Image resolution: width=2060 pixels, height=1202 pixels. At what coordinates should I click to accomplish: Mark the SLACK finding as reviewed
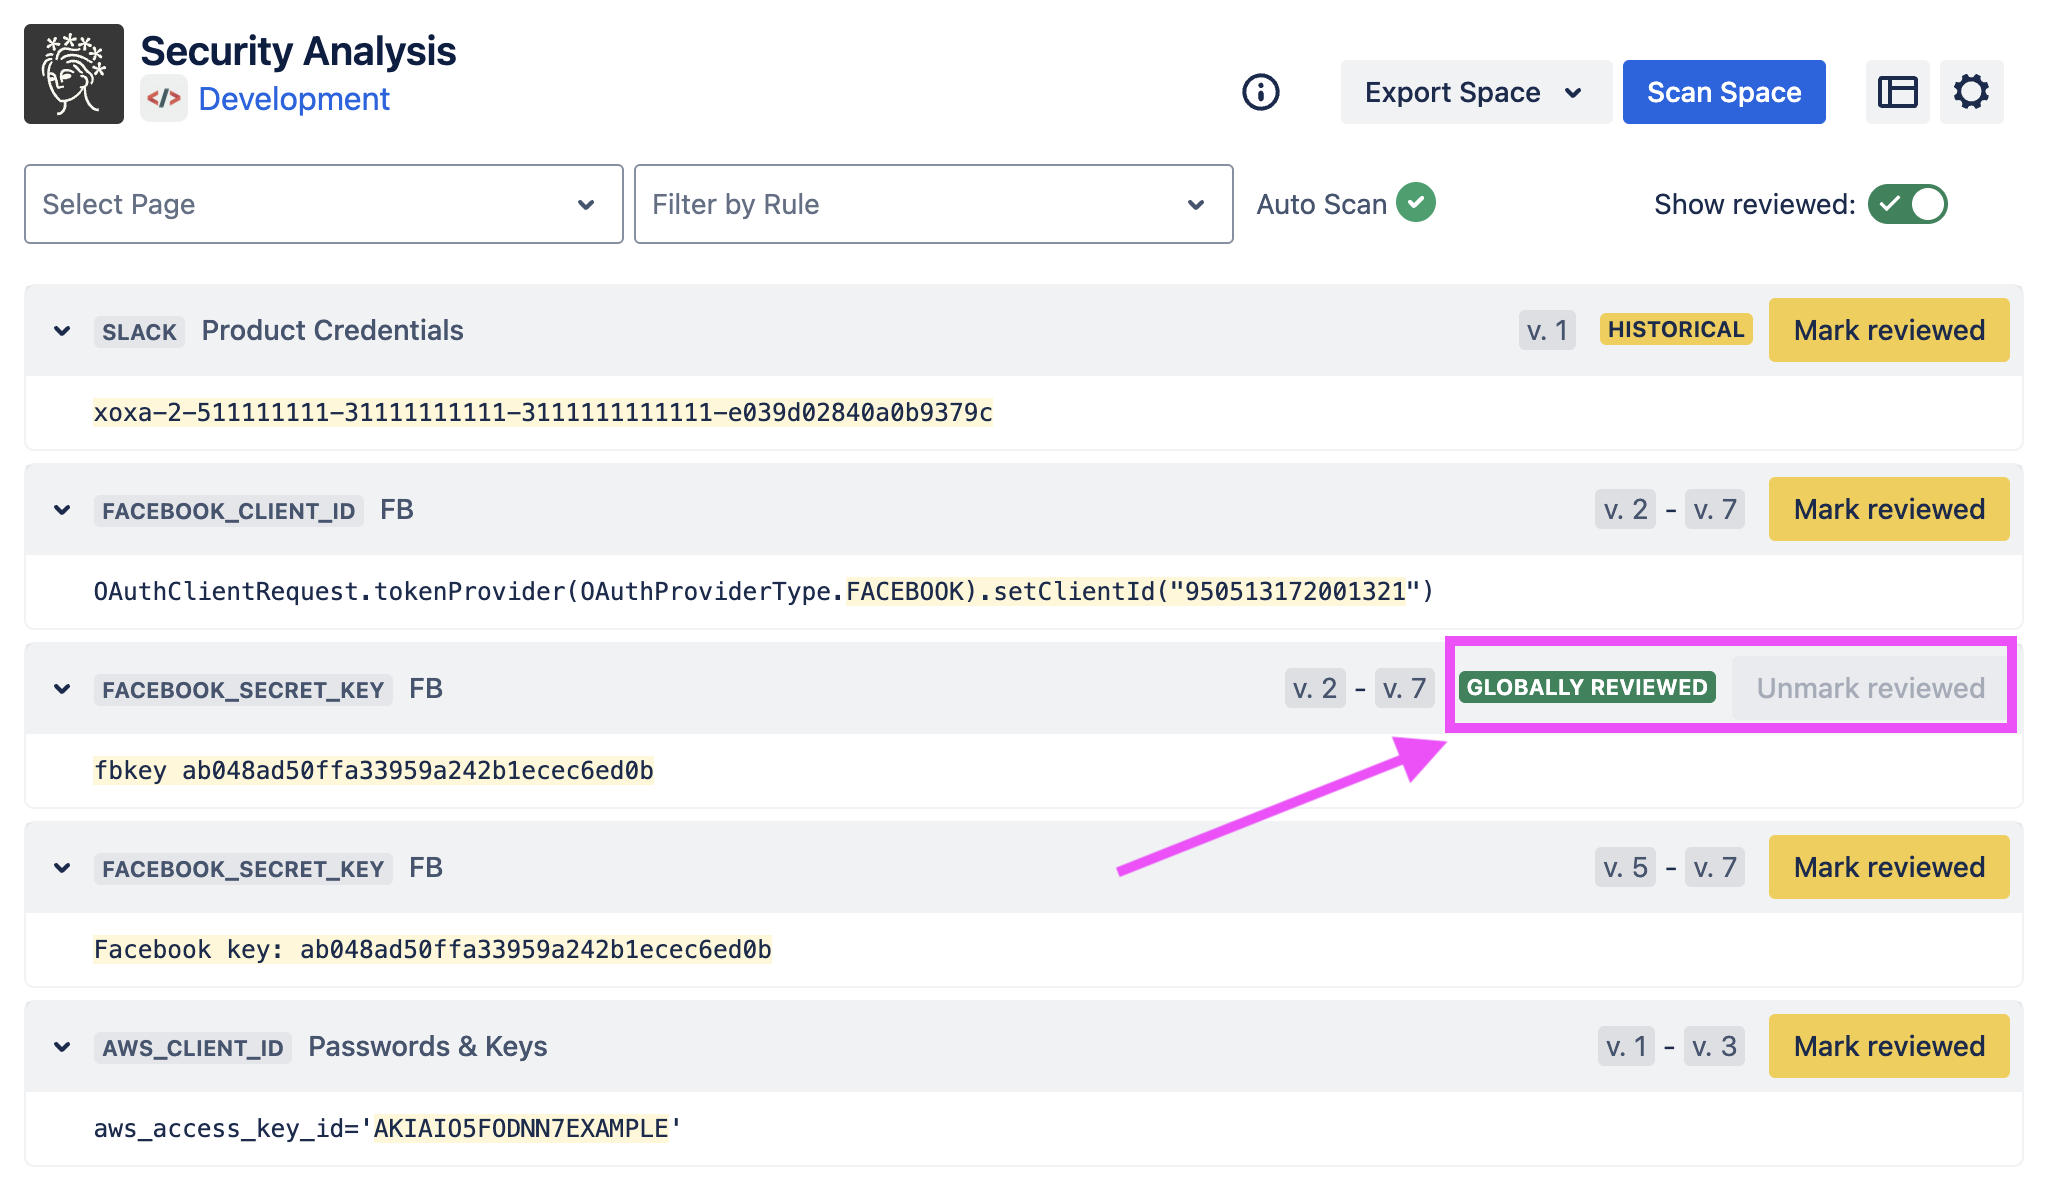1888,330
